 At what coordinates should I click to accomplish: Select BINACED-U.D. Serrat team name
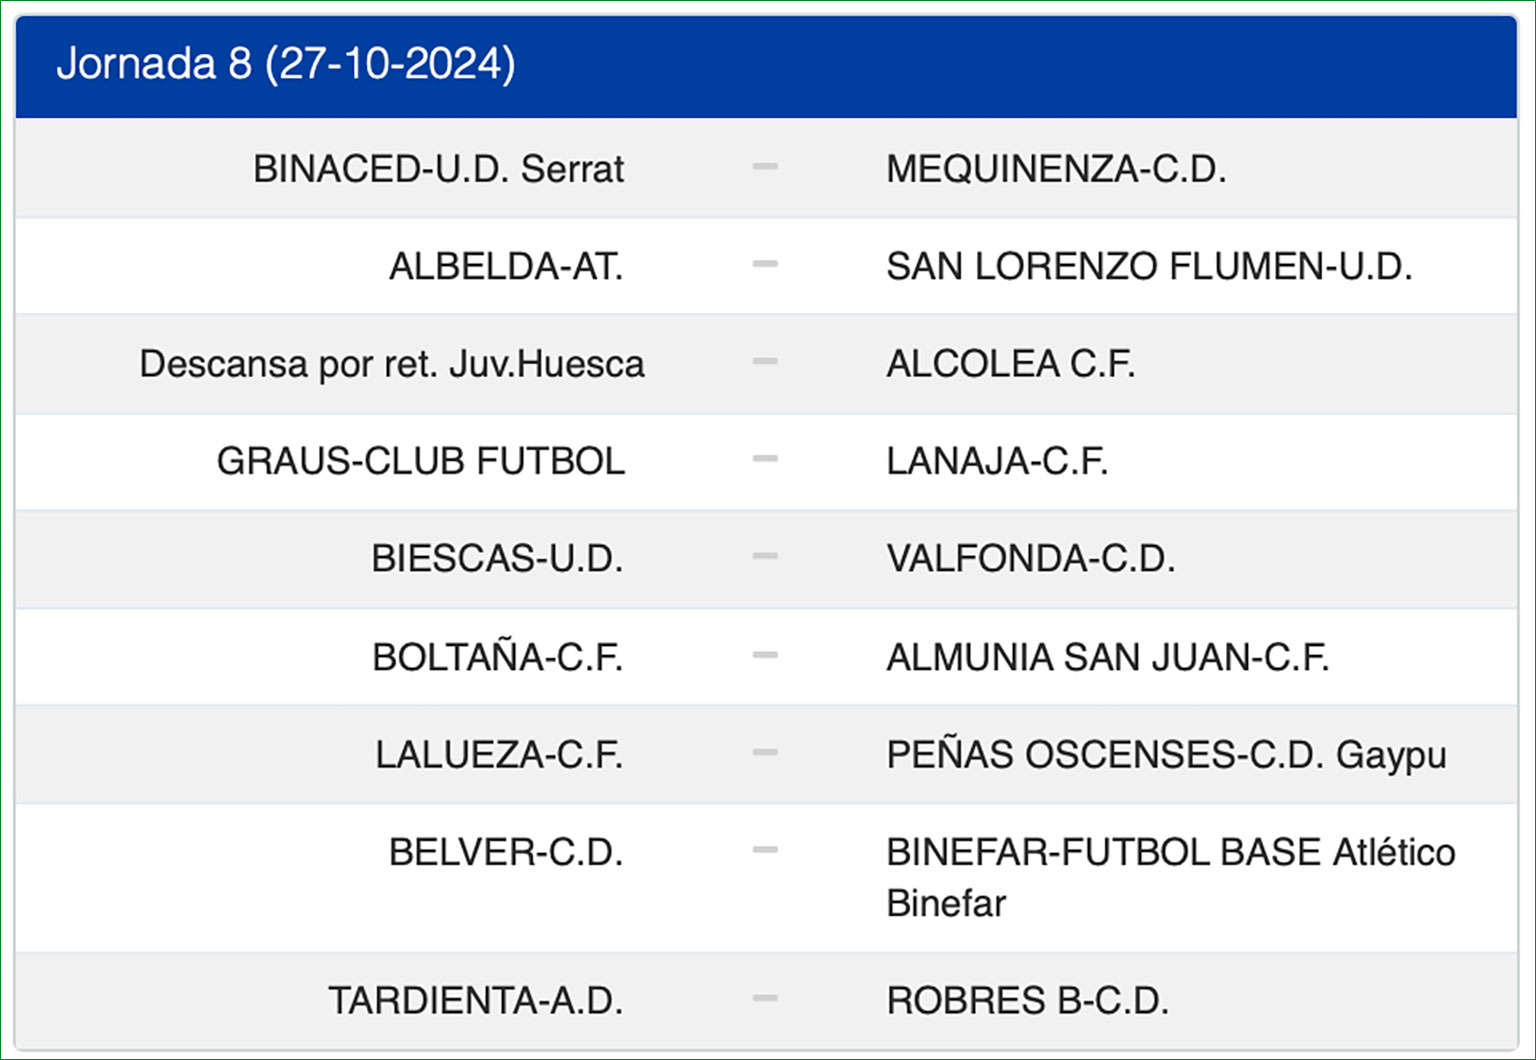[x=438, y=169]
